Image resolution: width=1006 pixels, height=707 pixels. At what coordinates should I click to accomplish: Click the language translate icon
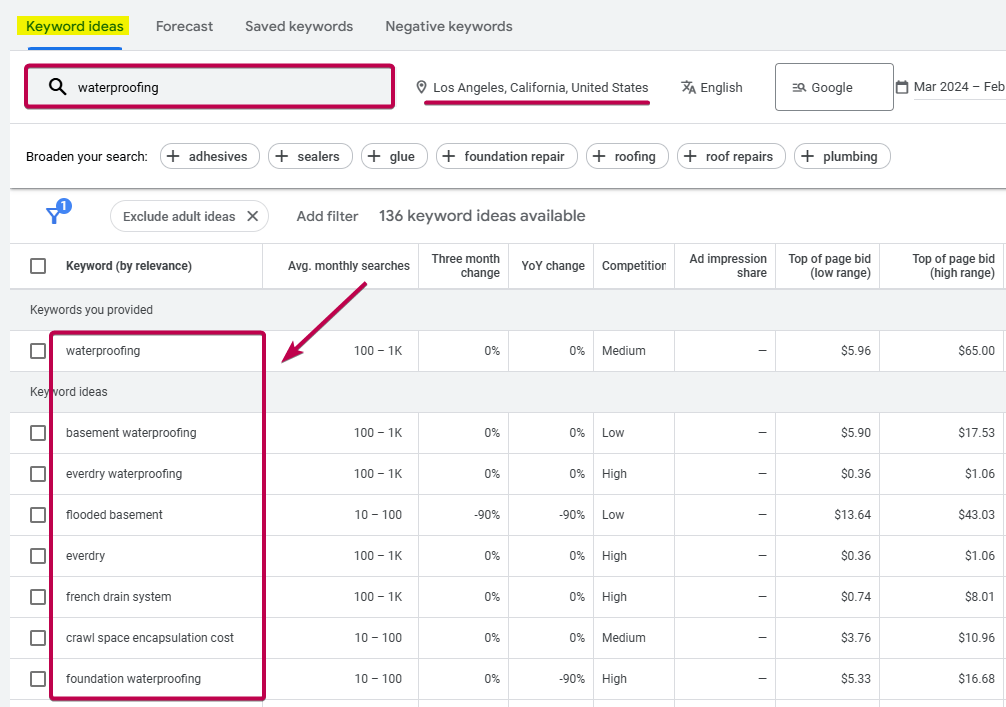tap(688, 87)
